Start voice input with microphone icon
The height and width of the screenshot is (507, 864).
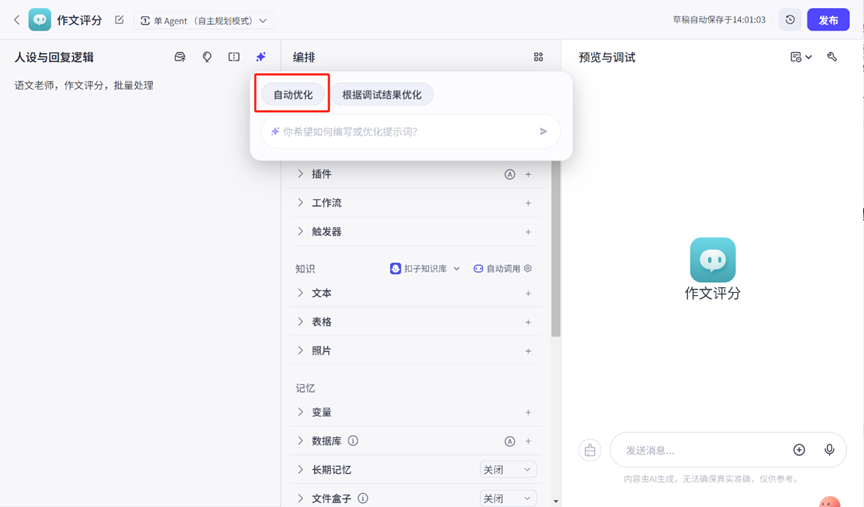click(829, 450)
